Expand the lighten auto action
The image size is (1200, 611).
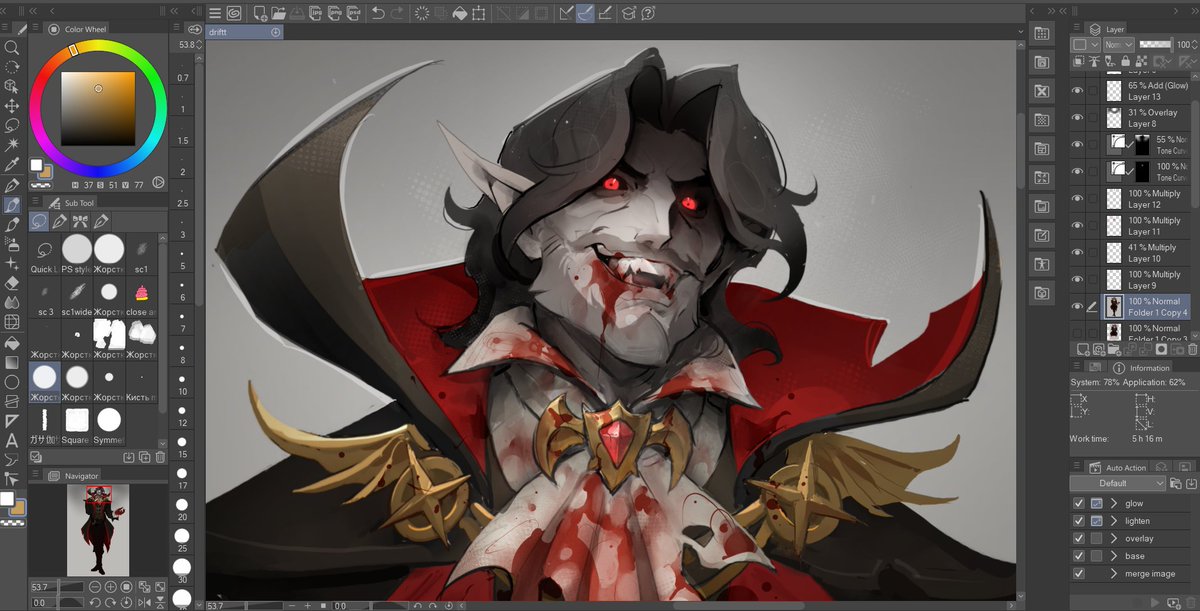1114,521
